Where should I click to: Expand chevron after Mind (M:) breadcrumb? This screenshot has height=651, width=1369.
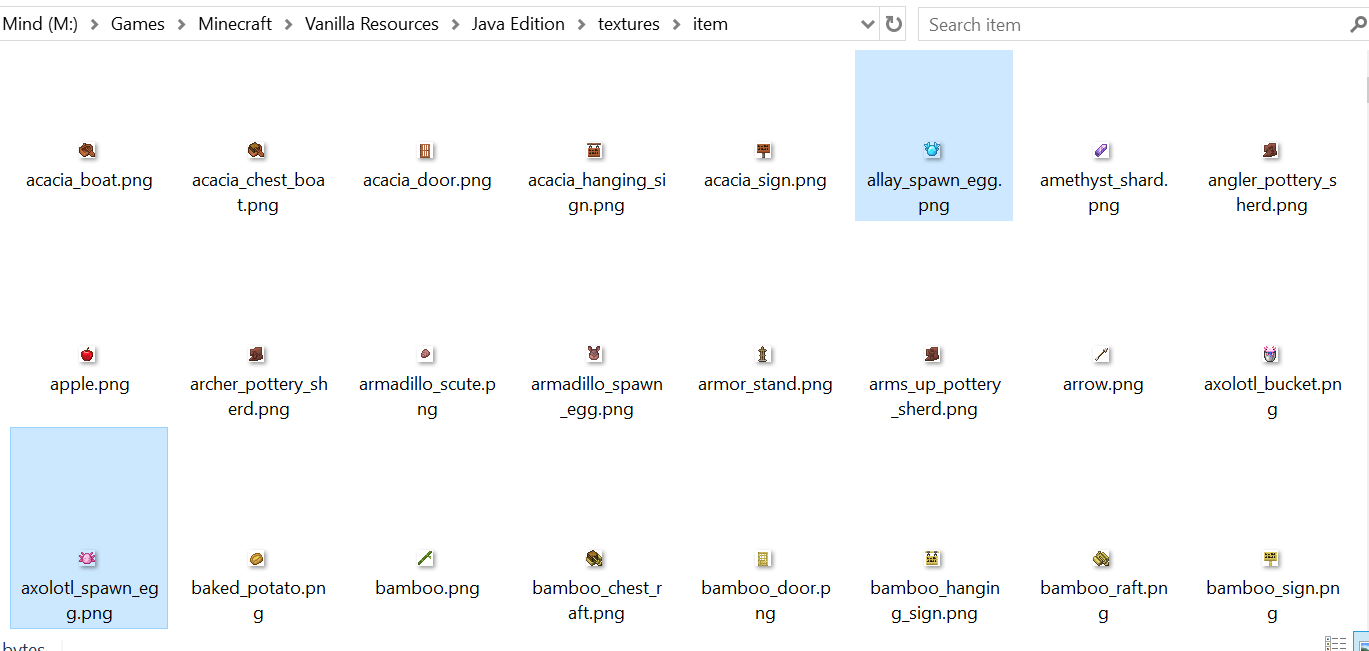tap(94, 24)
